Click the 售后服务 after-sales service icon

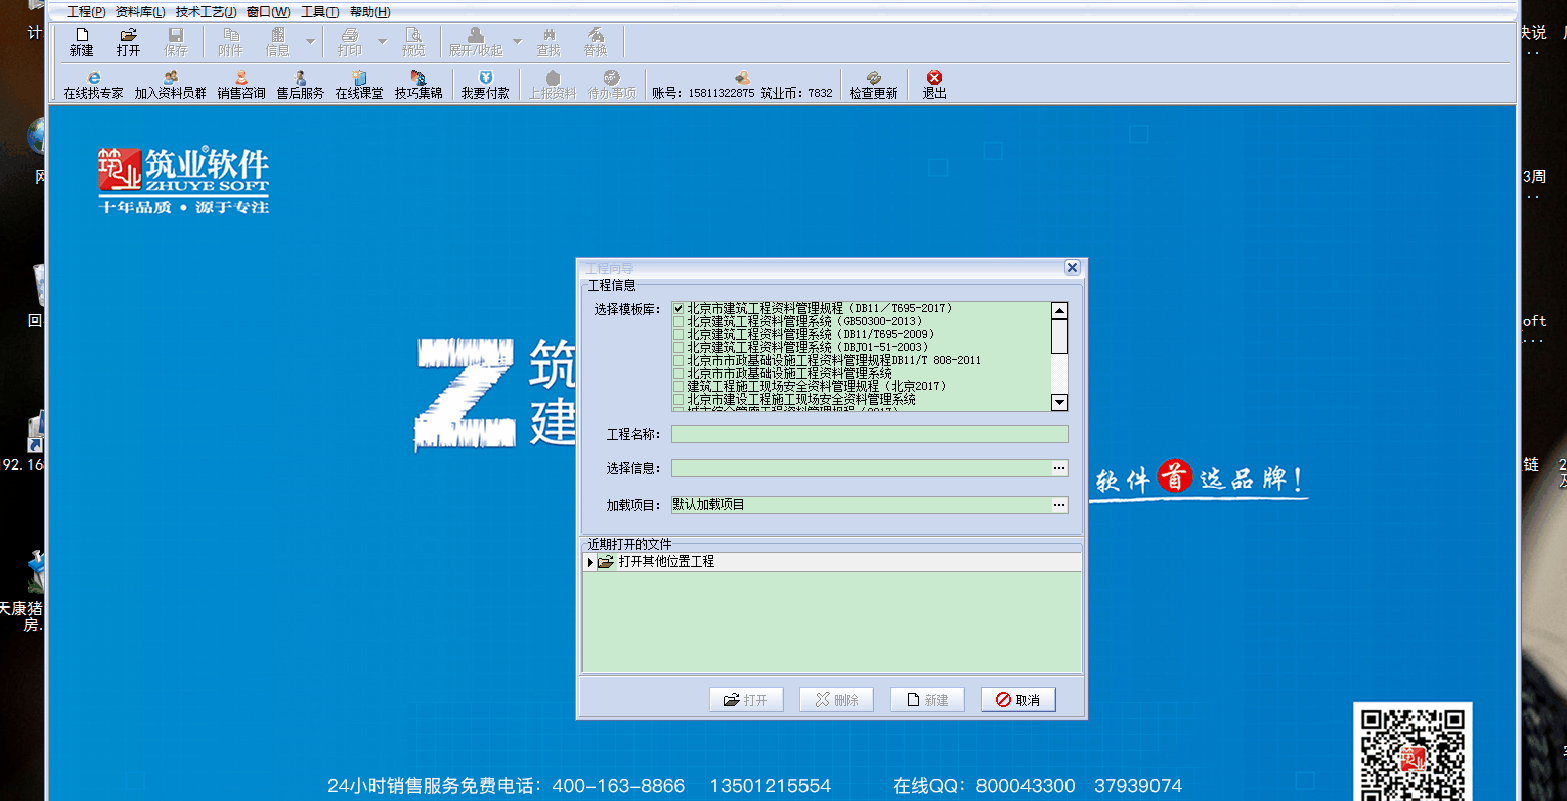point(300,78)
